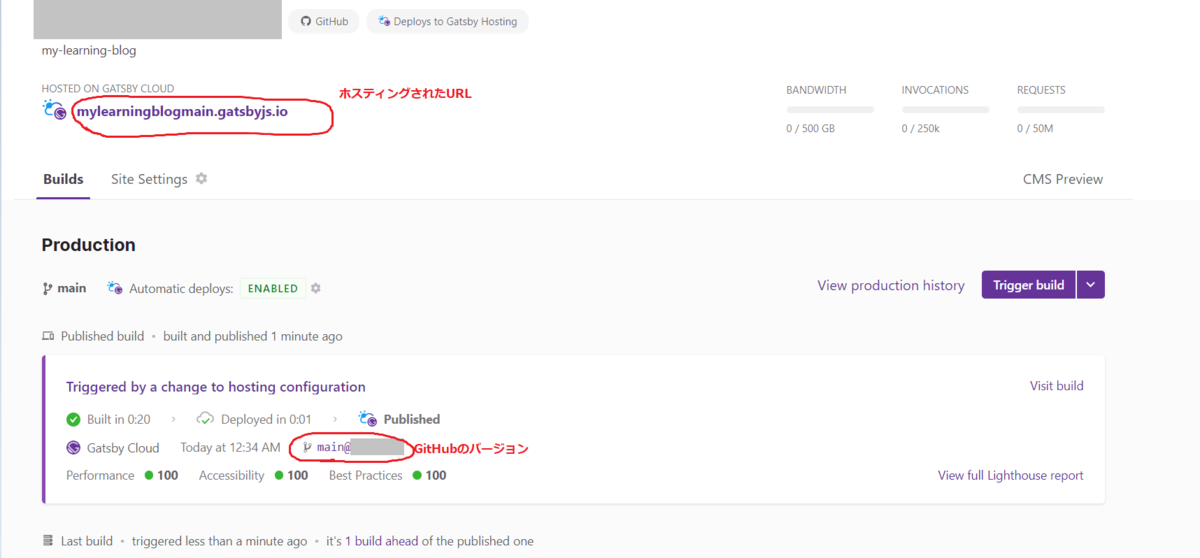Click the ENABLED automatic deploys badge
This screenshot has height=558, width=1200.
[273, 288]
